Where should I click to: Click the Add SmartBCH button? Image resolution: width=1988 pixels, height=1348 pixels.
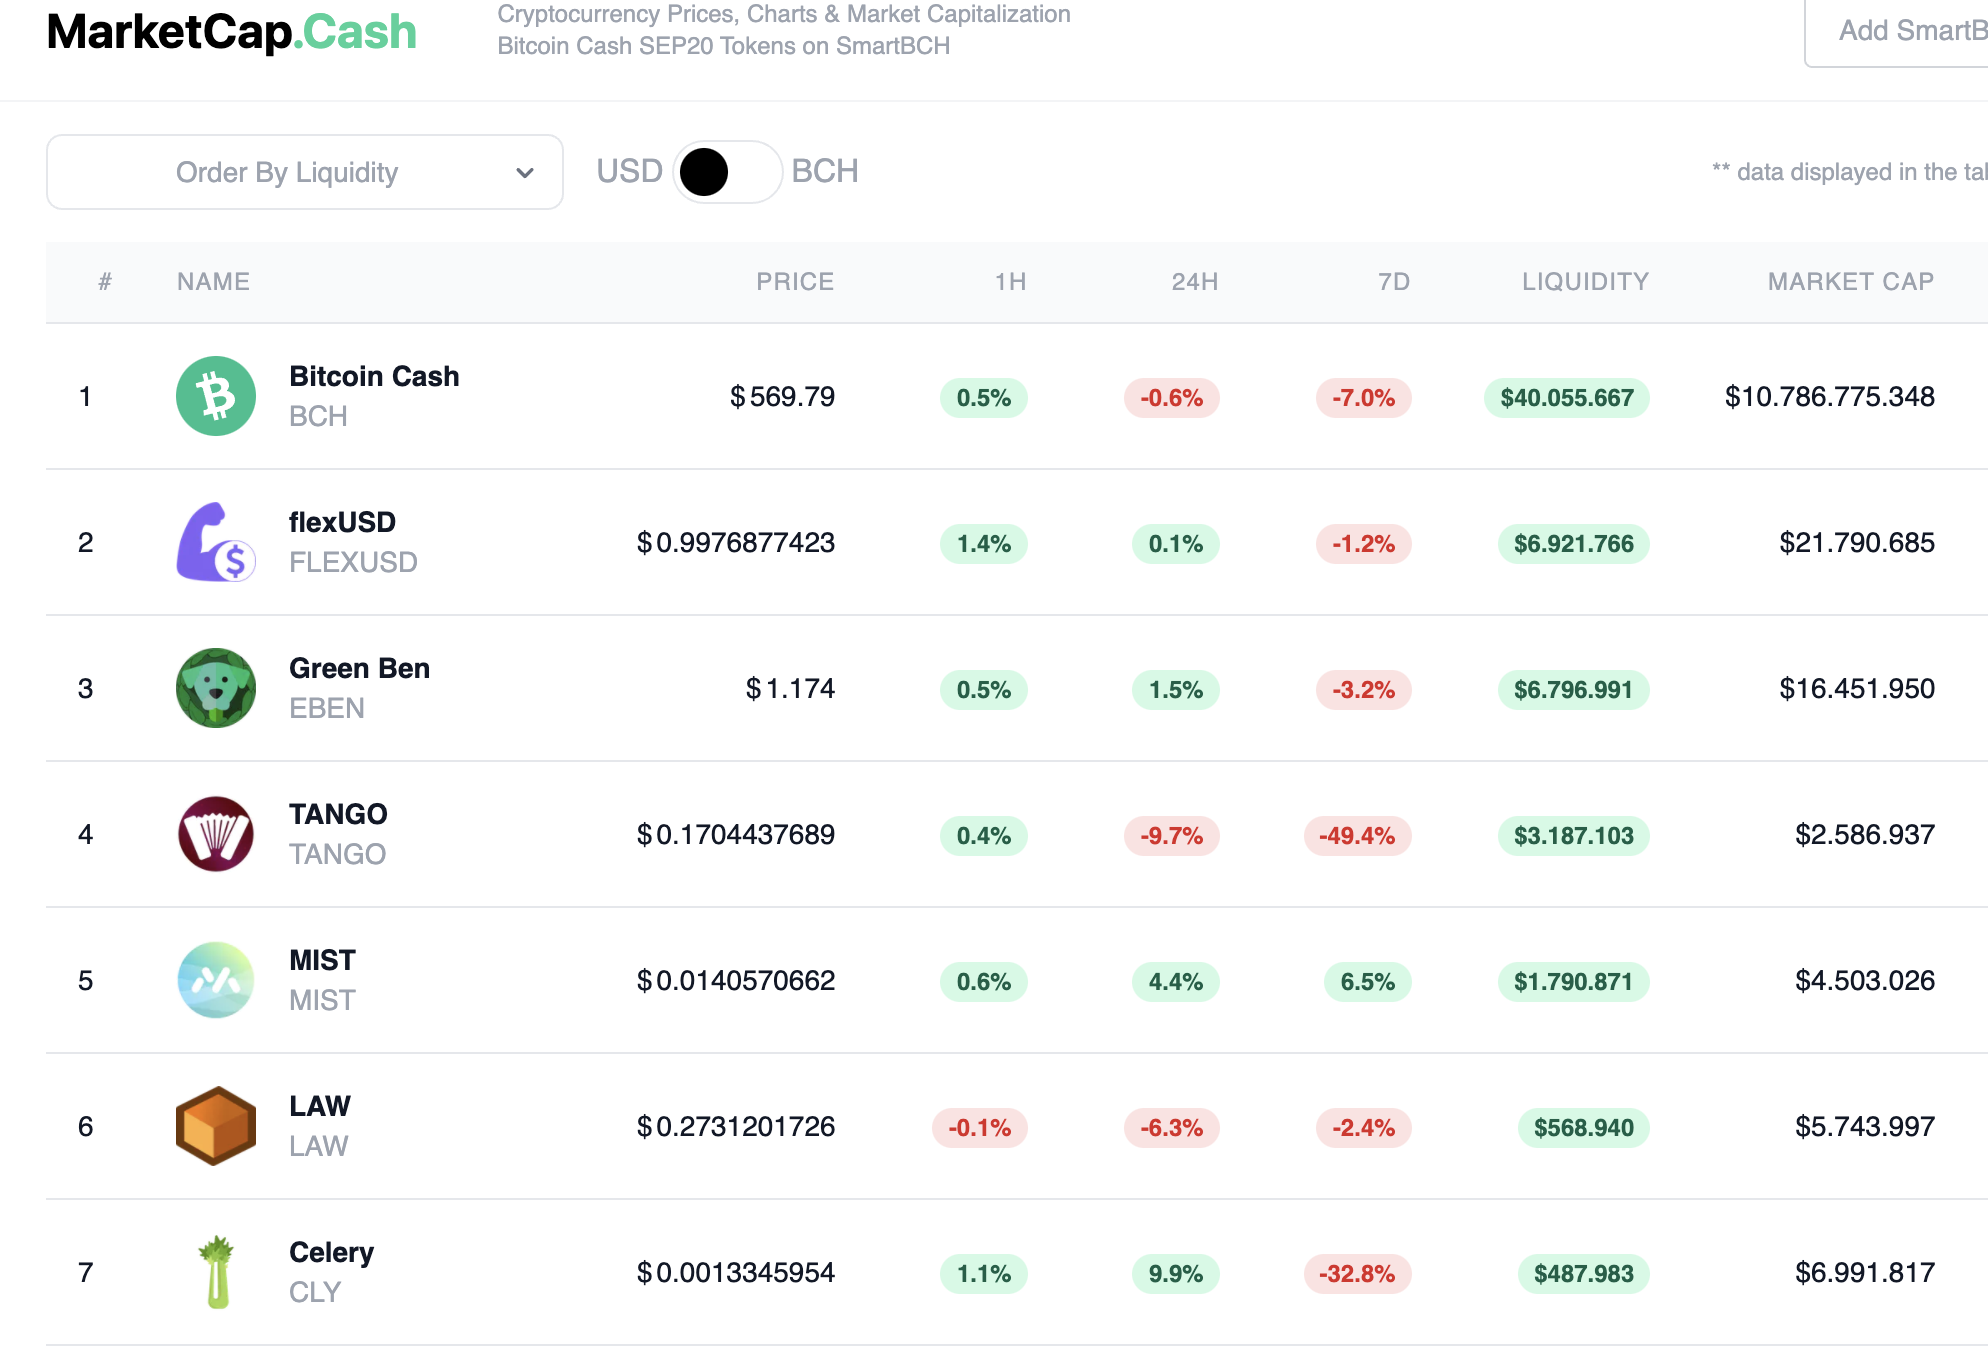point(1897,31)
